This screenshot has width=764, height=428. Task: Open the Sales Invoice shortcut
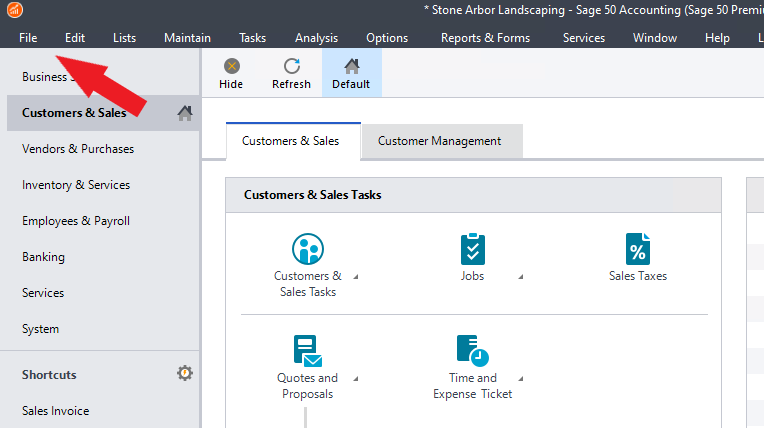(56, 411)
